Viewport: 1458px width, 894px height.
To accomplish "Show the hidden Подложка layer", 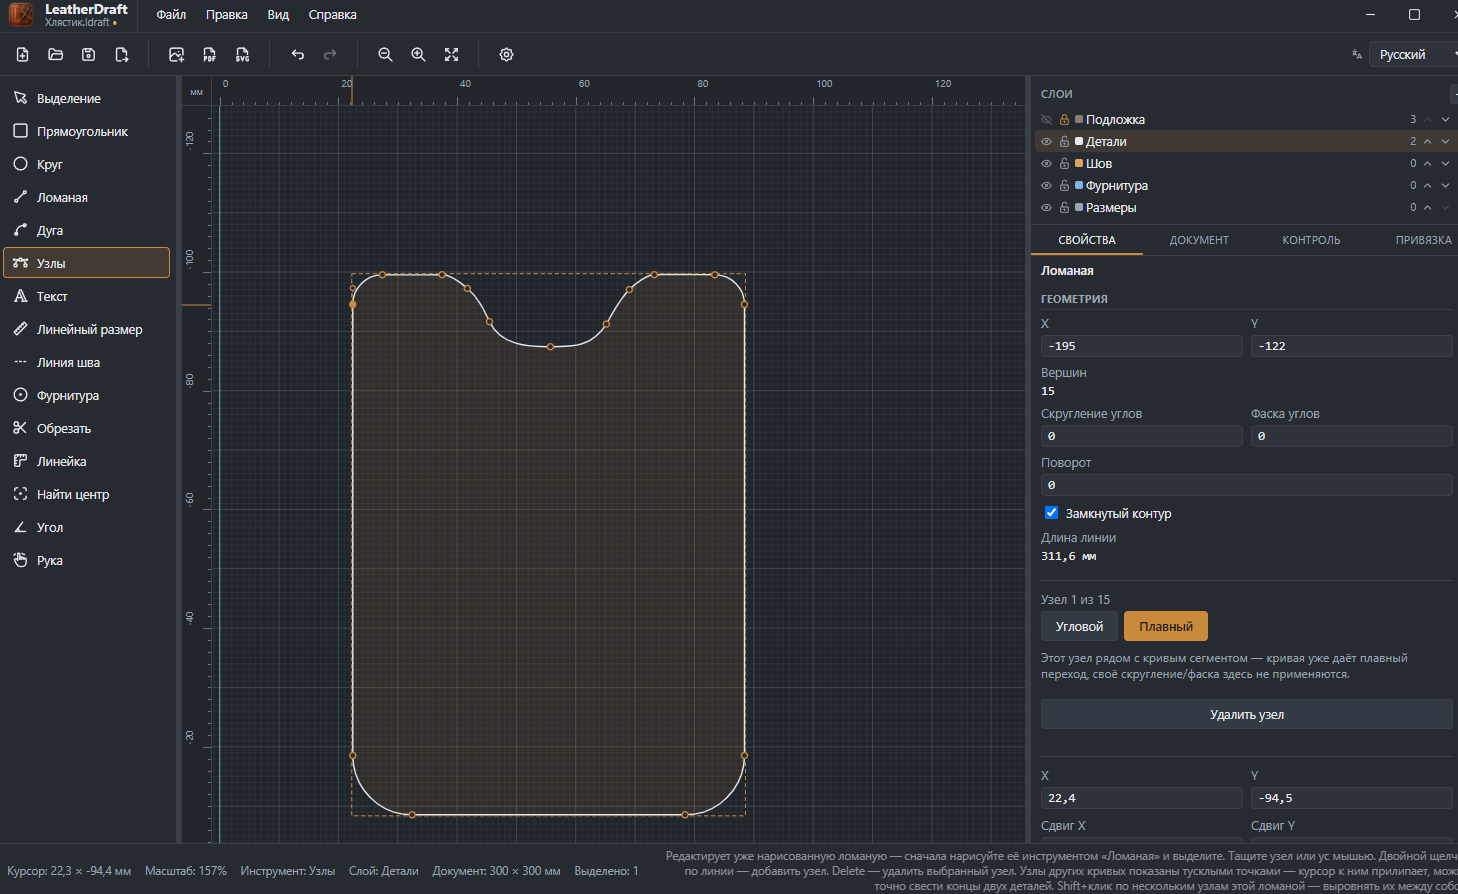I will point(1047,120).
